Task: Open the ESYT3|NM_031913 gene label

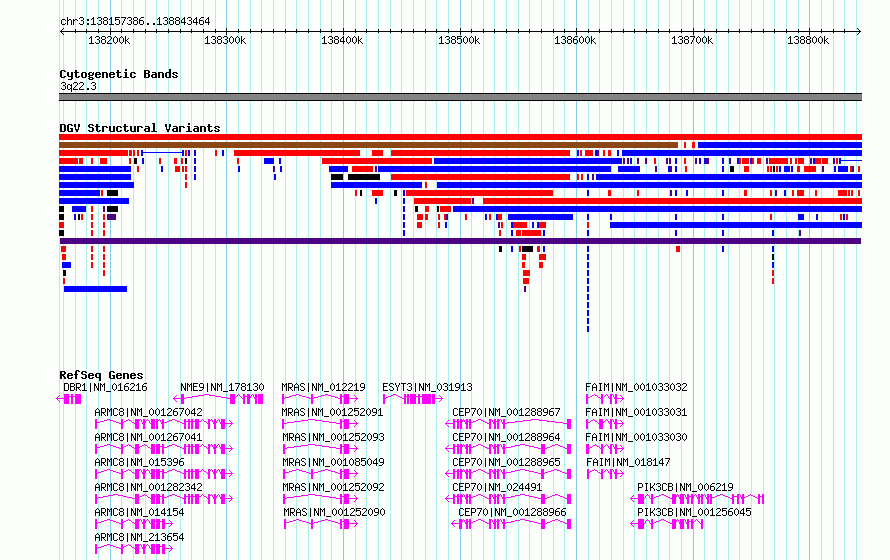Action: [x=427, y=388]
